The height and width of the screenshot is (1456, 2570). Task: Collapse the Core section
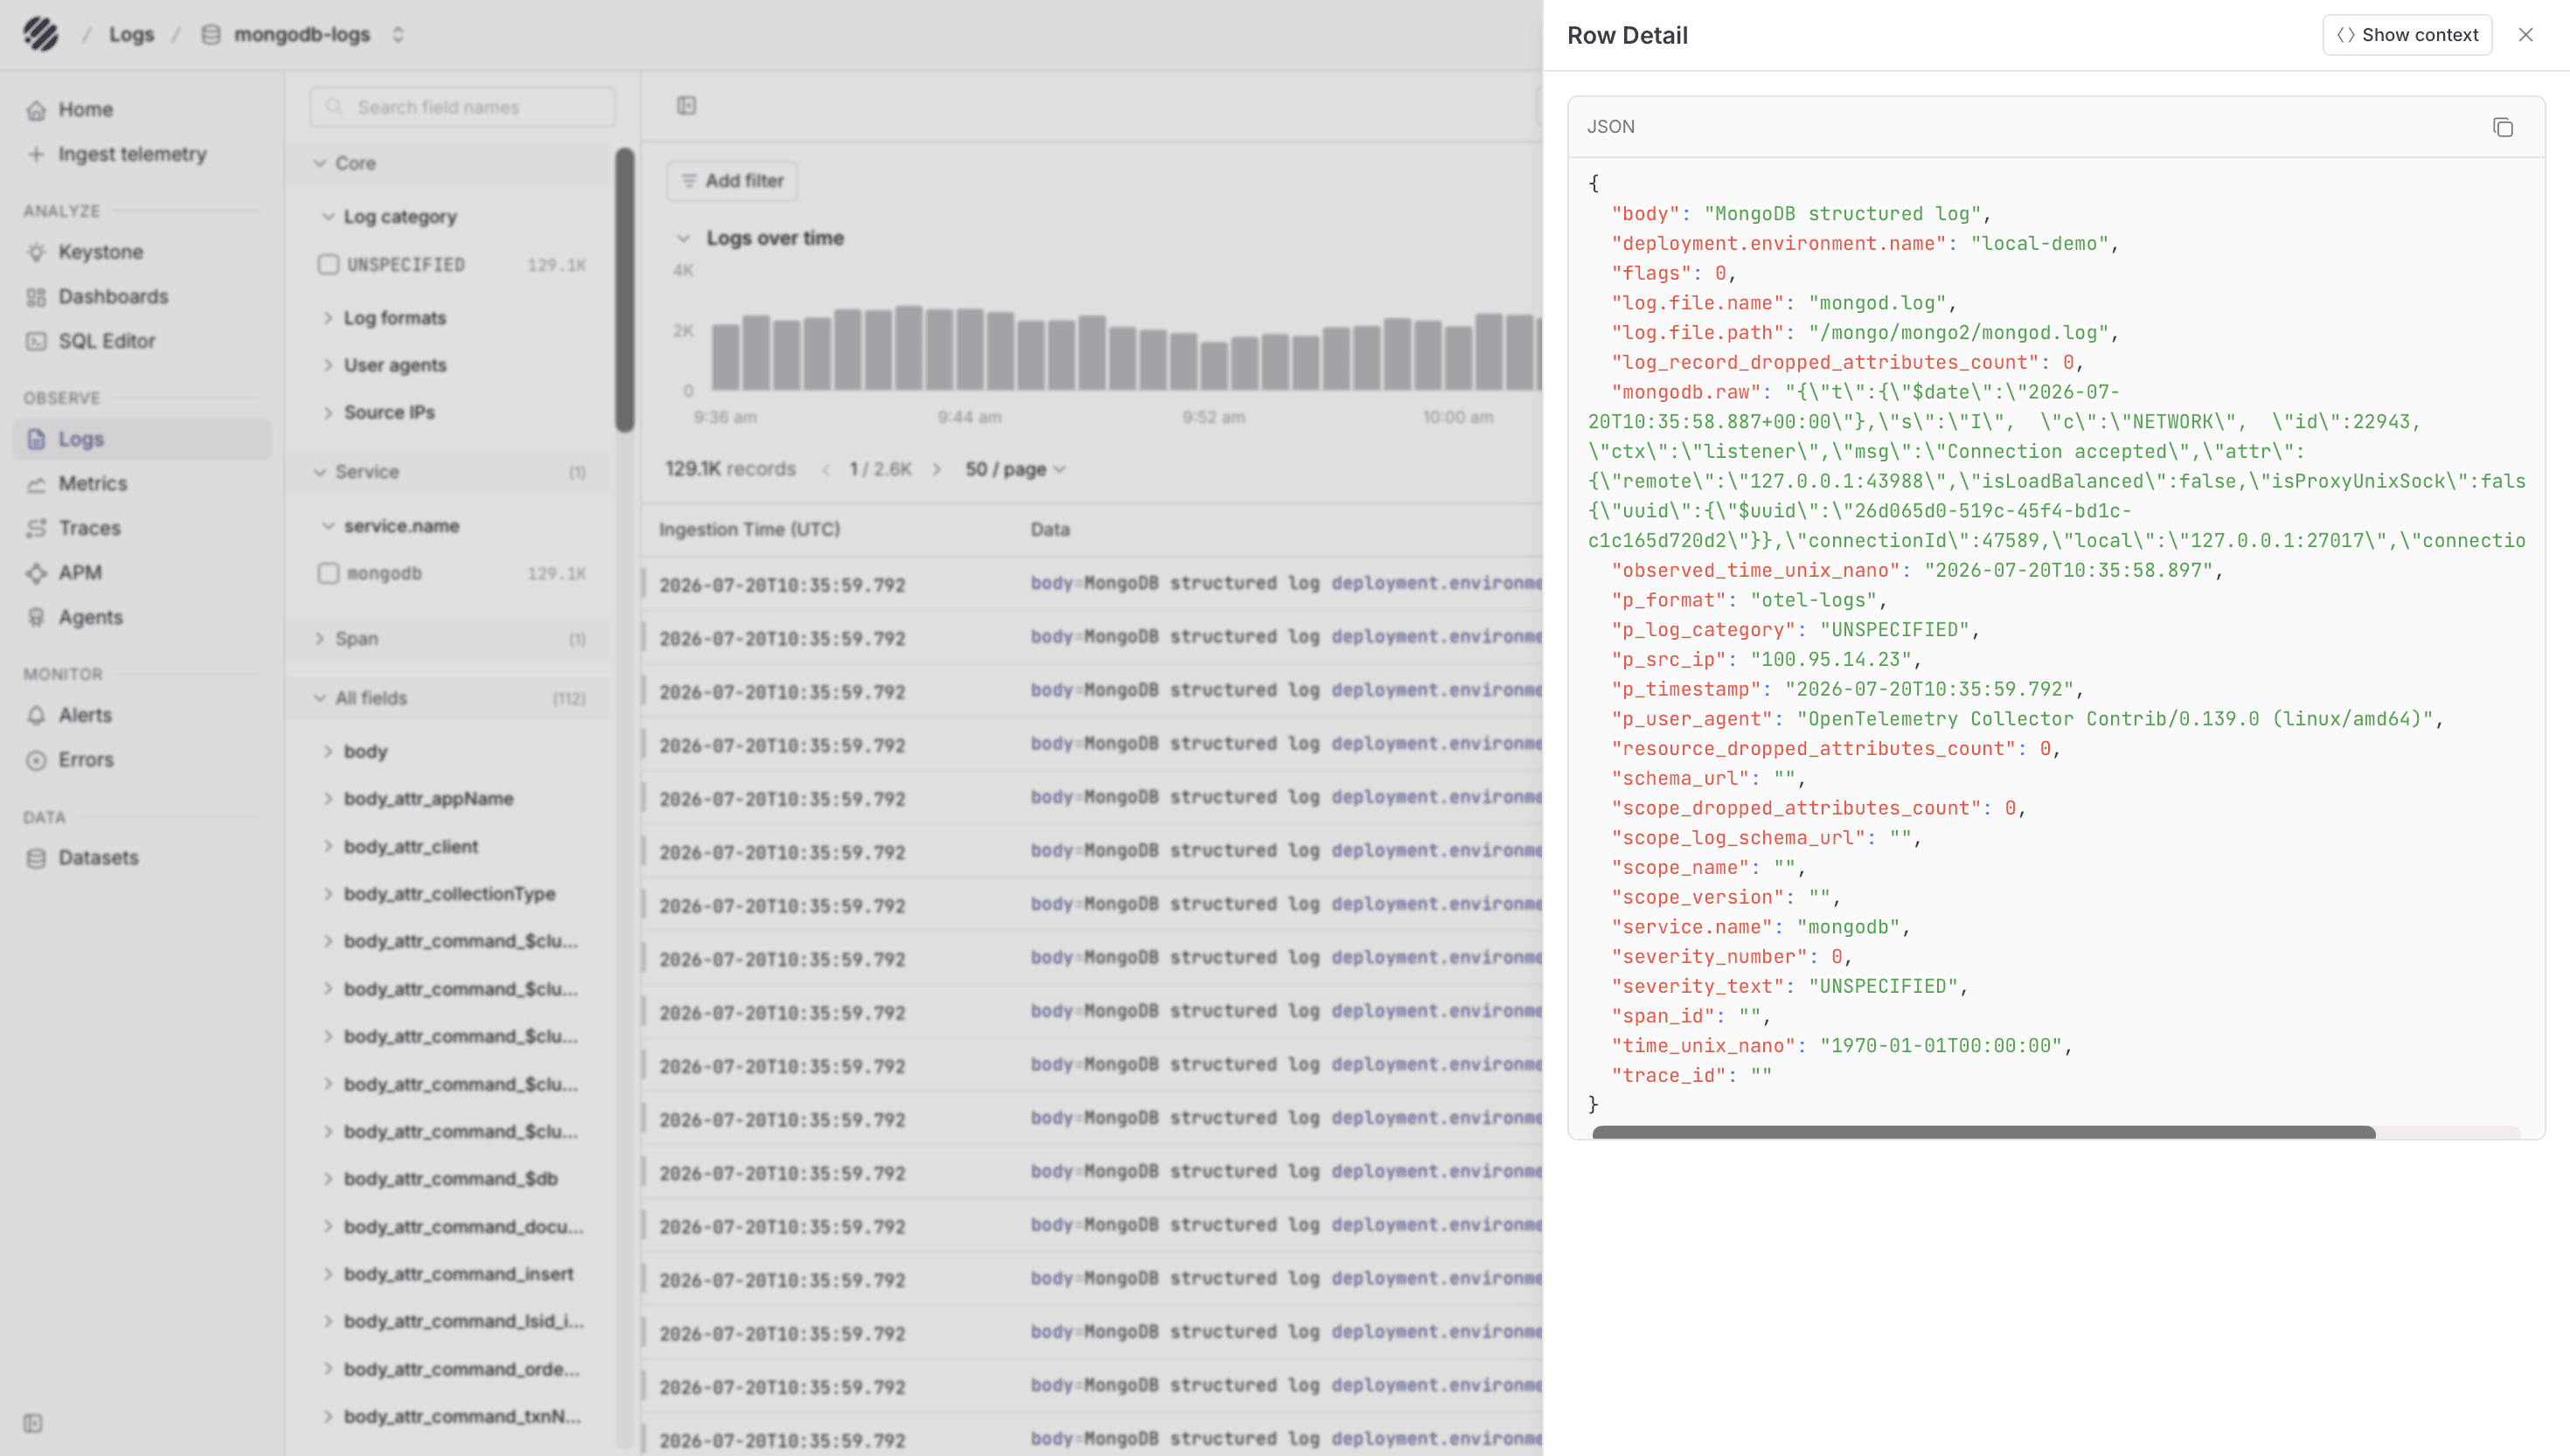[320, 163]
